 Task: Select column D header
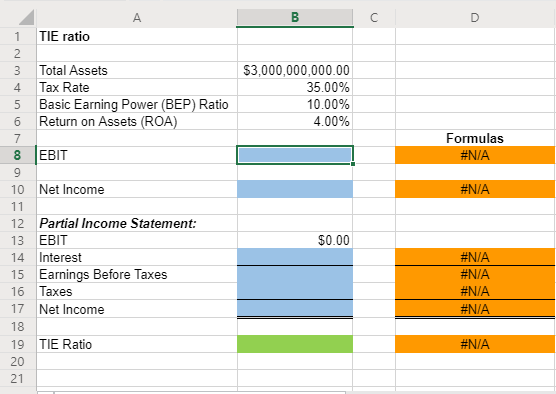click(475, 17)
